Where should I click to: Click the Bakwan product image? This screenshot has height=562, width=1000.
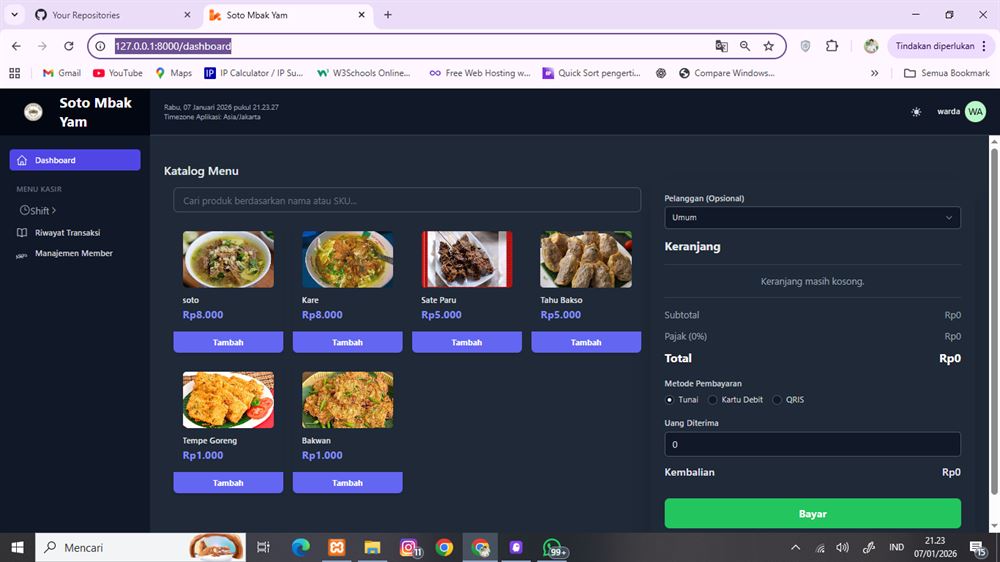point(348,400)
